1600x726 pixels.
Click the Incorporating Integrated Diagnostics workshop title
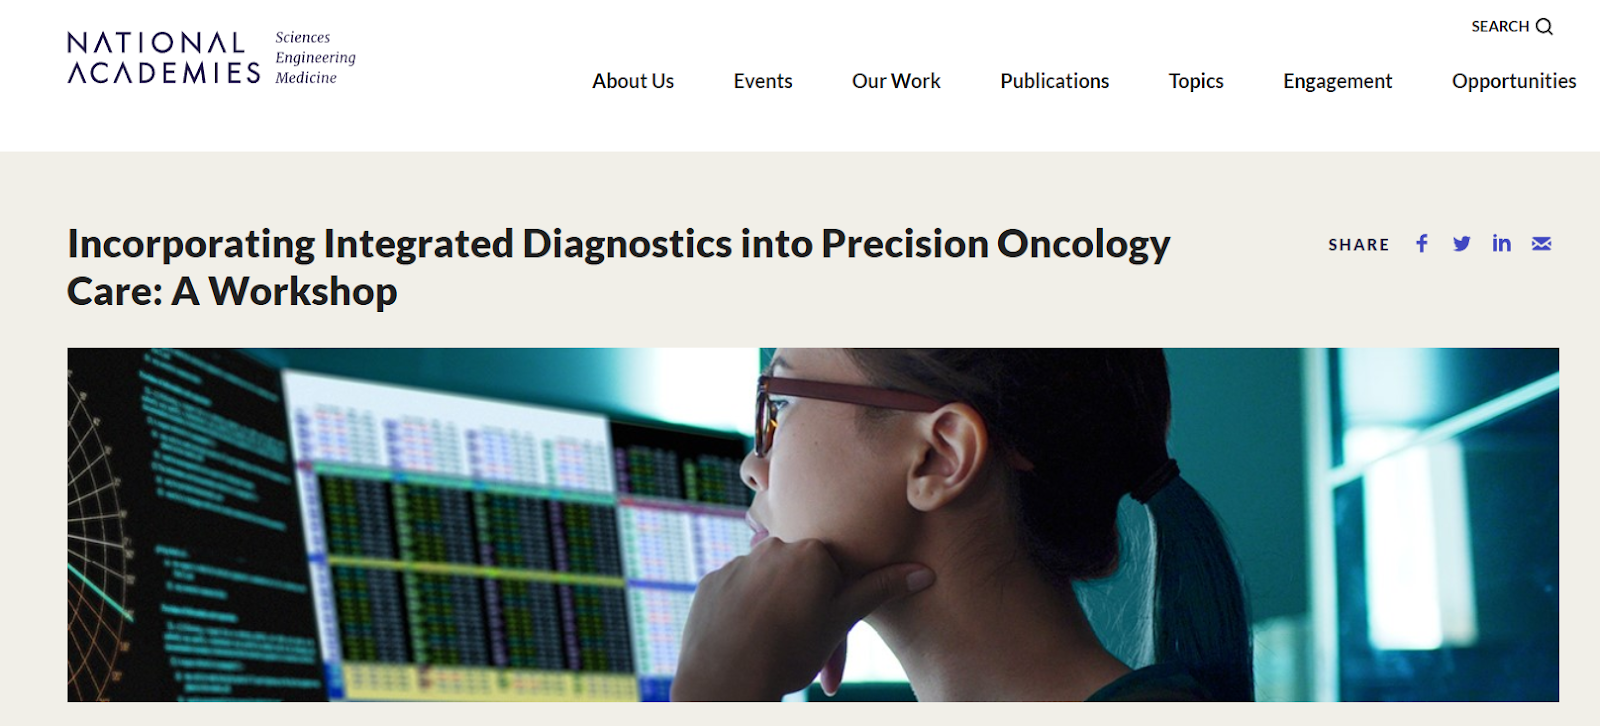click(618, 268)
